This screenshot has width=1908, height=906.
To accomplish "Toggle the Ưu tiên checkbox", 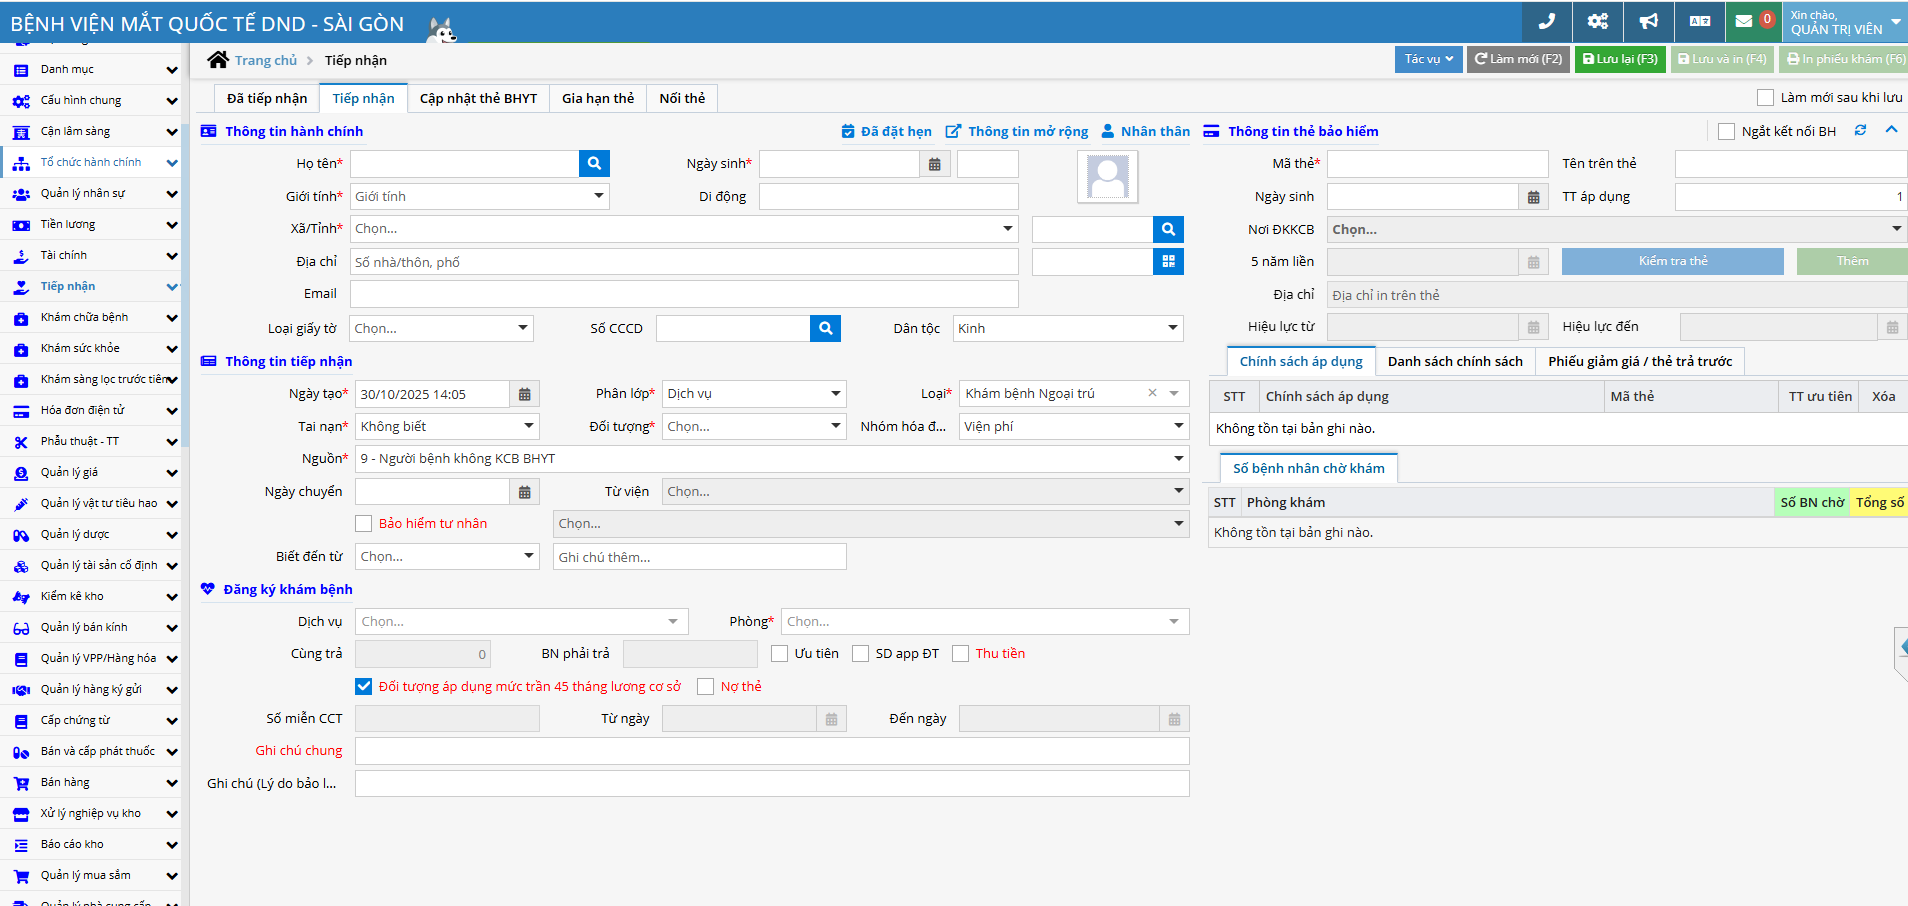I will (x=780, y=654).
